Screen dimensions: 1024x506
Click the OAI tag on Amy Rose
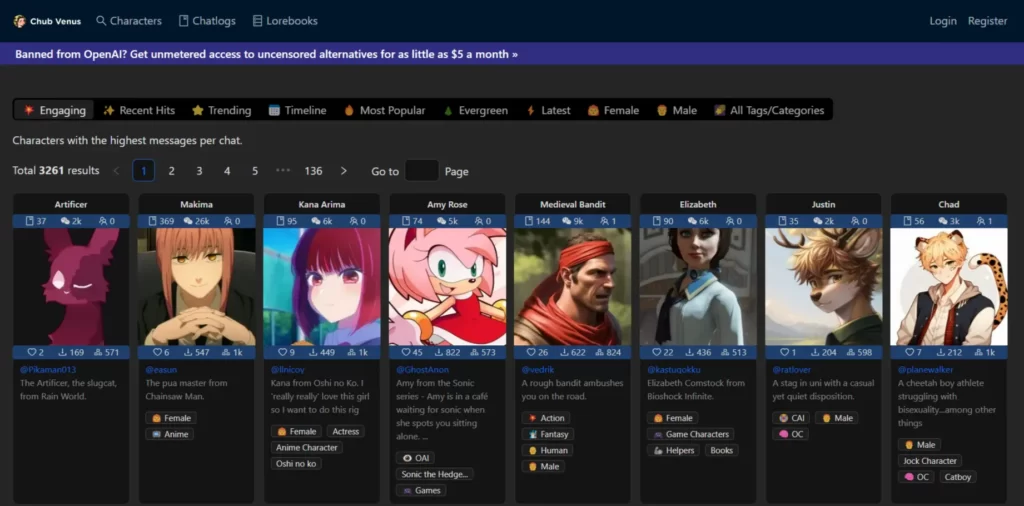tap(415, 458)
